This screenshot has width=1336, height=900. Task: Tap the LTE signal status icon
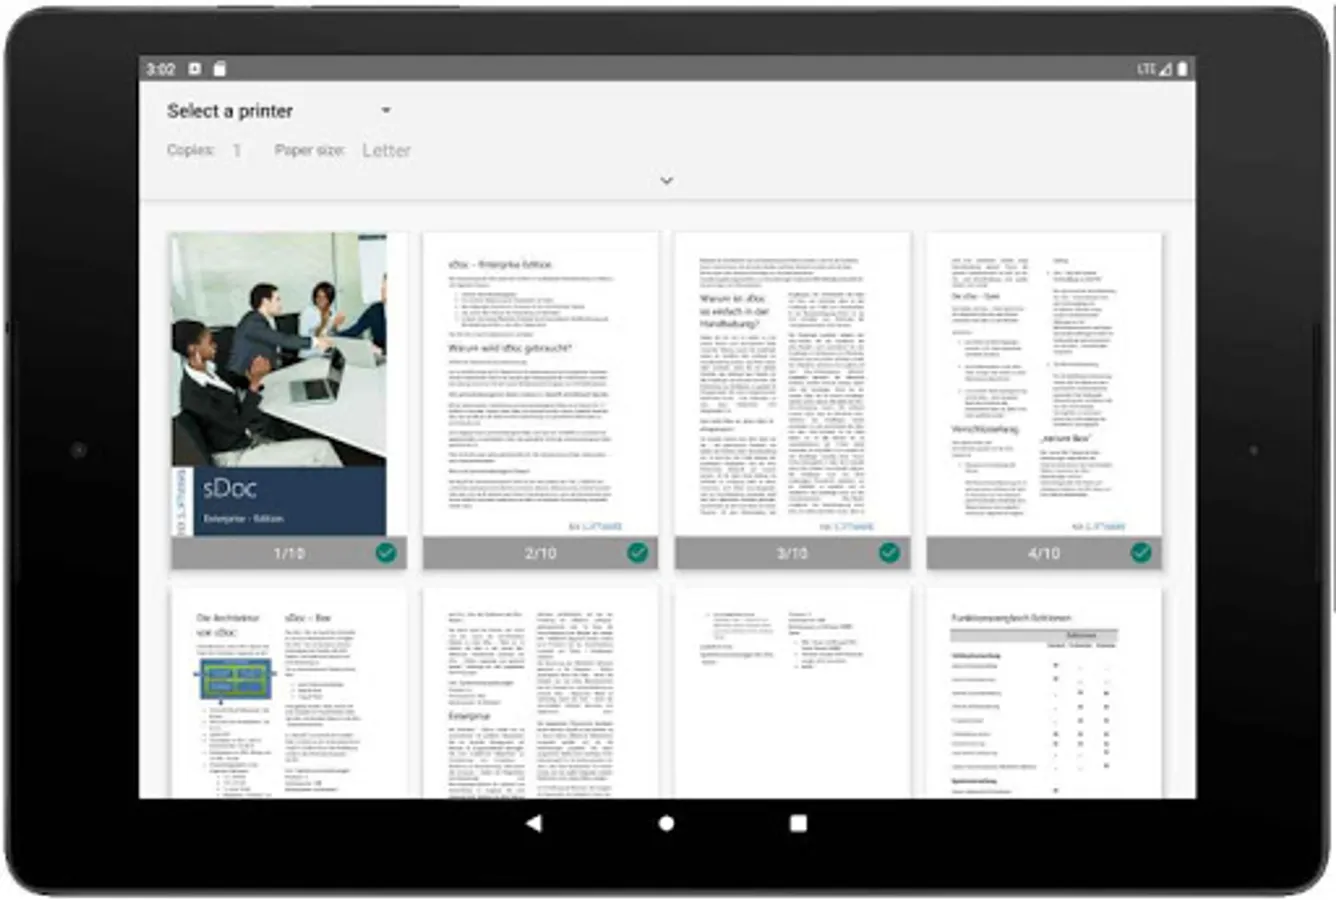1154,69
